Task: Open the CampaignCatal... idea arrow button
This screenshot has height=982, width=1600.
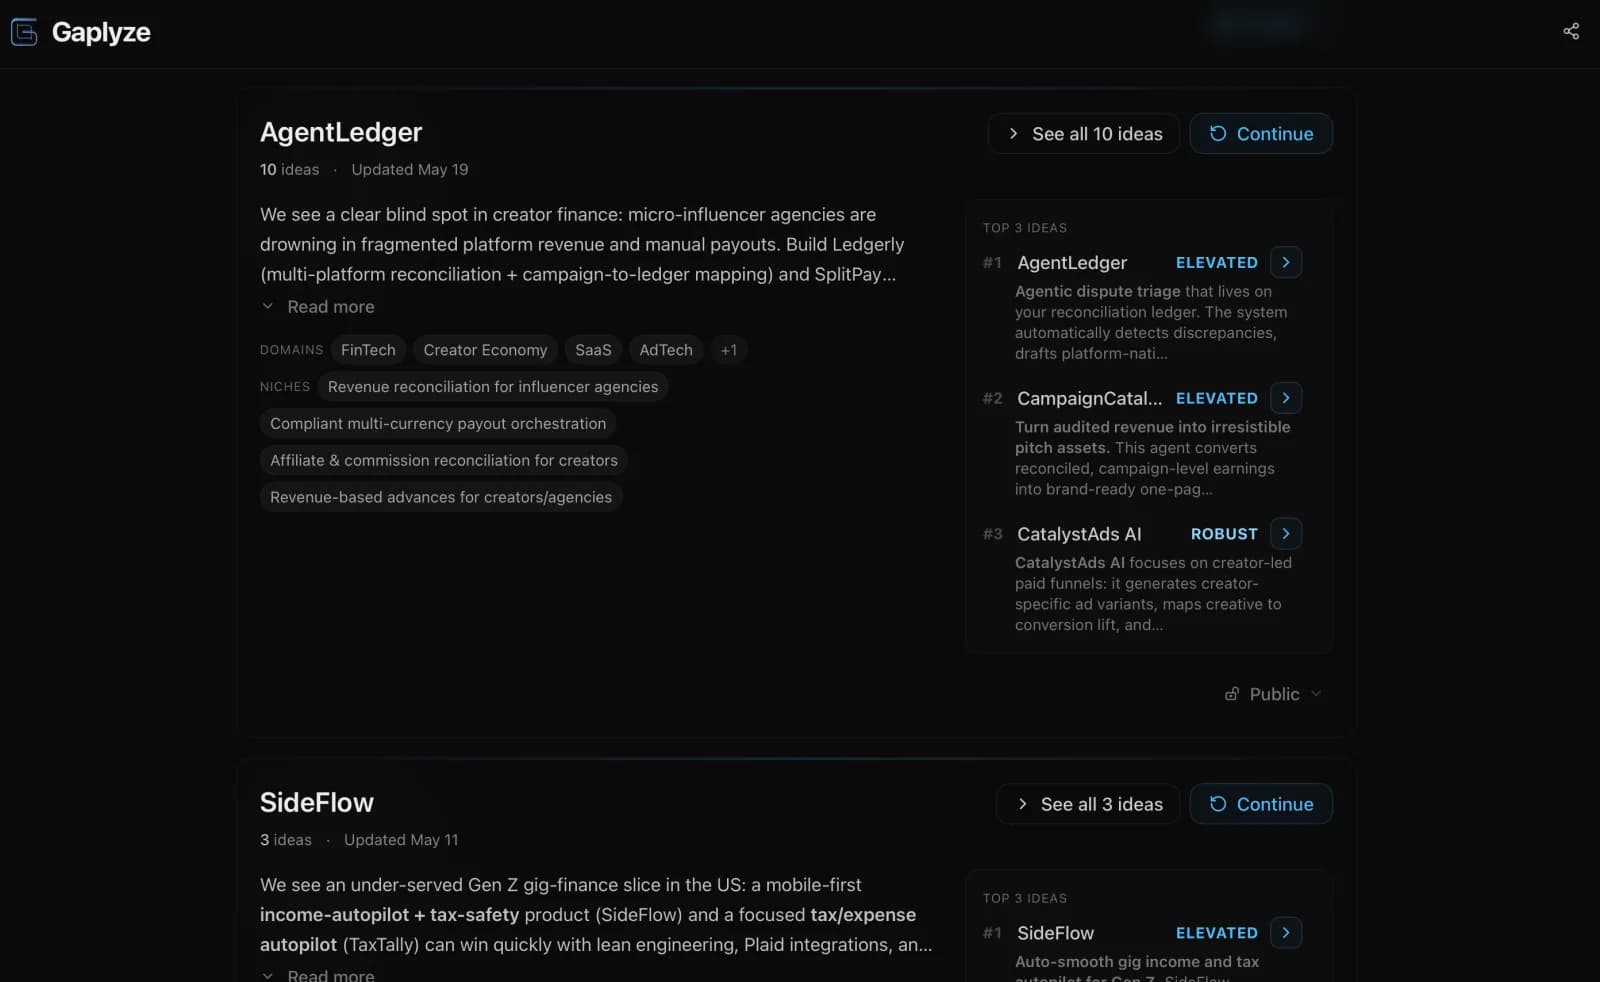Action: [1286, 398]
